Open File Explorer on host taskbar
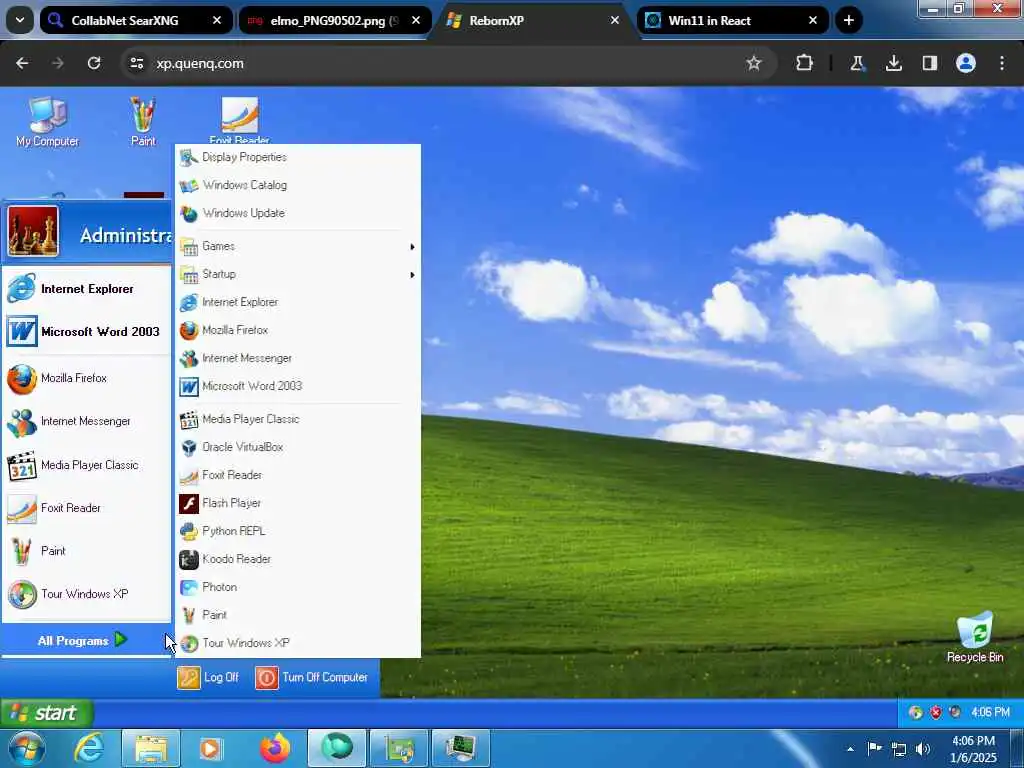Screen dimensions: 1024x768 (x=151, y=748)
